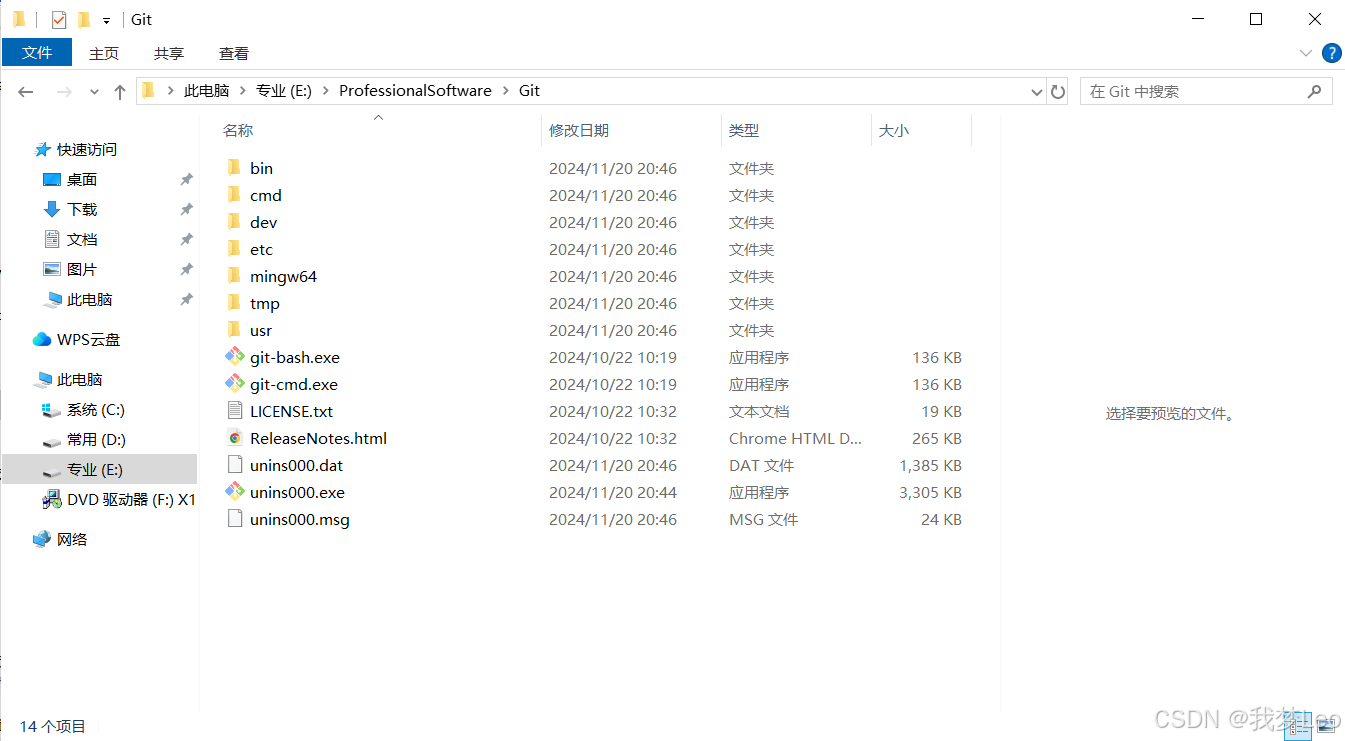The width and height of the screenshot is (1345, 741).
Task: Select DVD 驱动器 (F:) drive
Action: pos(131,499)
